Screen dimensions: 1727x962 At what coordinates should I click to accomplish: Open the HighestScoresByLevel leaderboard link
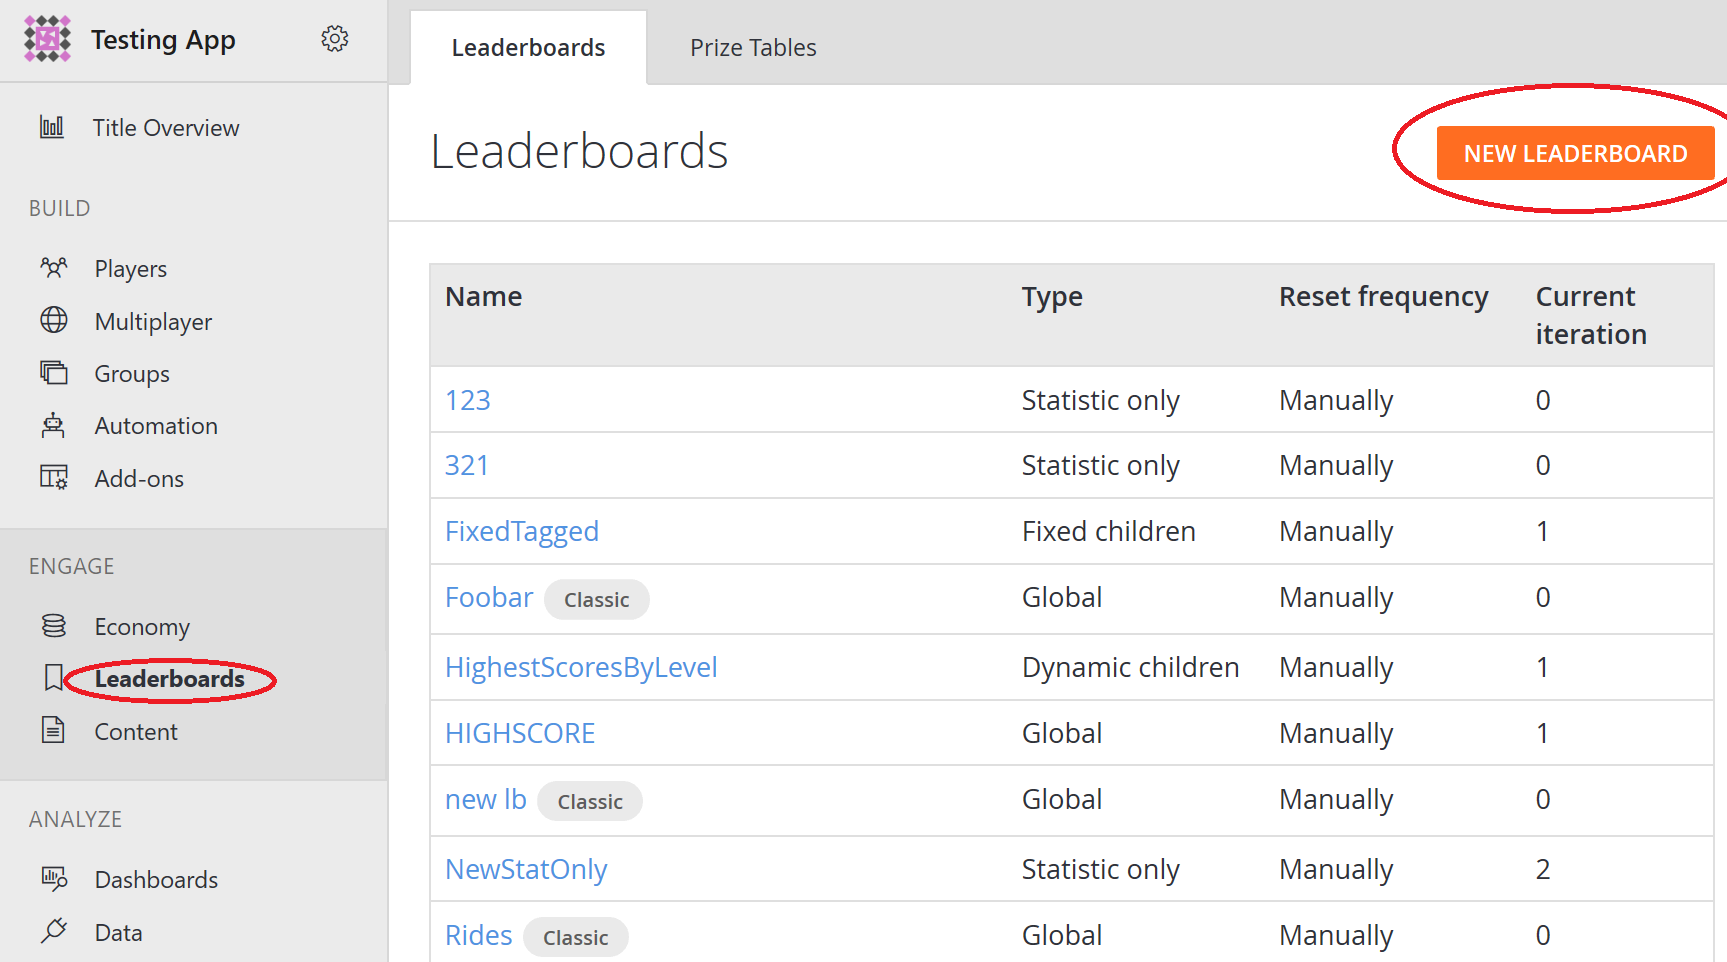pyautogui.click(x=581, y=667)
